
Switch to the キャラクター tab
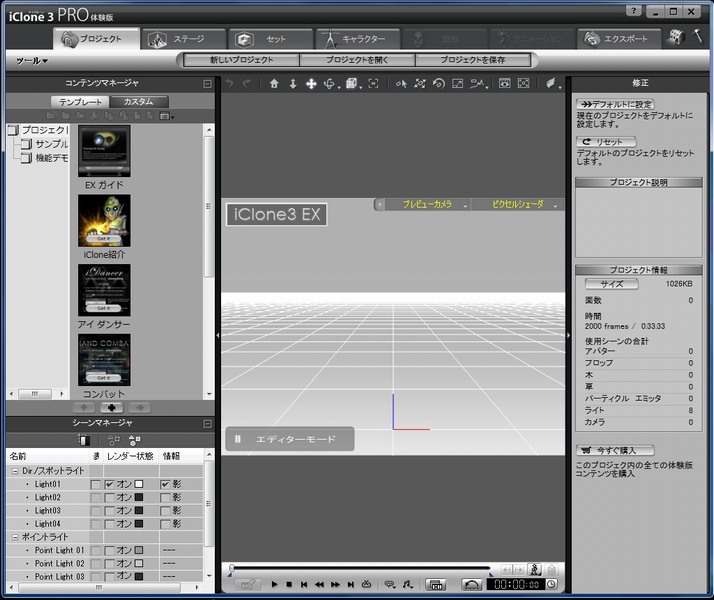pyautogui.click(x=357, y=39)
